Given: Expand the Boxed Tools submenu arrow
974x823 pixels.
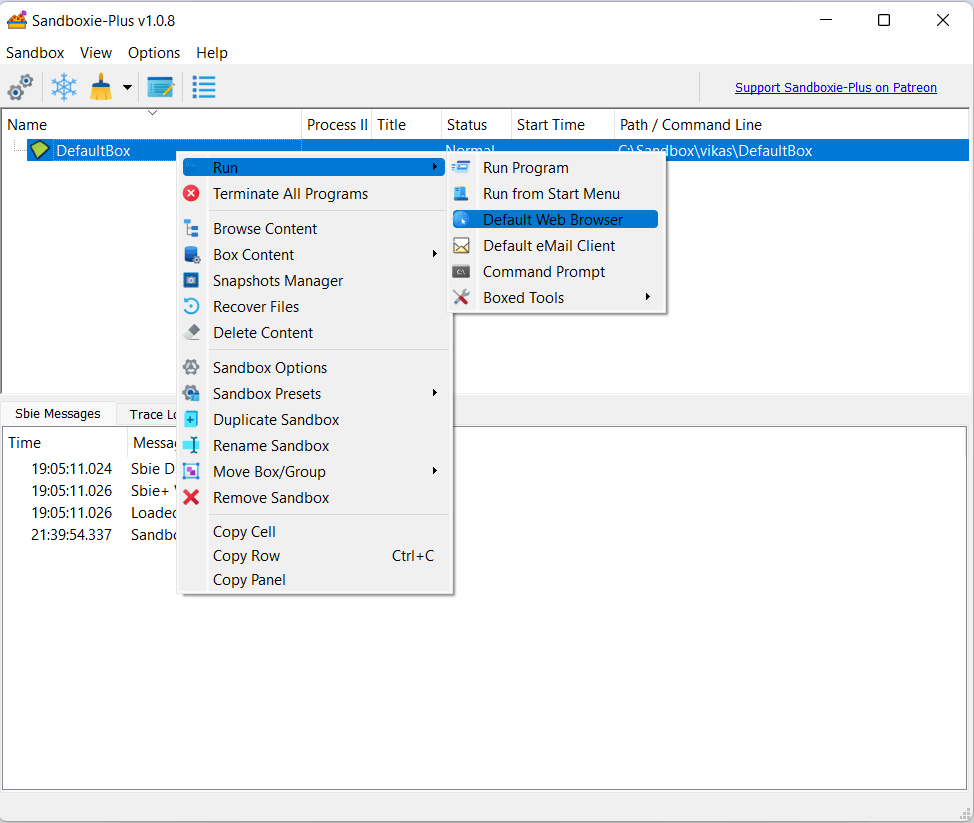Looking at the screenshot, I should click(647, 297).
